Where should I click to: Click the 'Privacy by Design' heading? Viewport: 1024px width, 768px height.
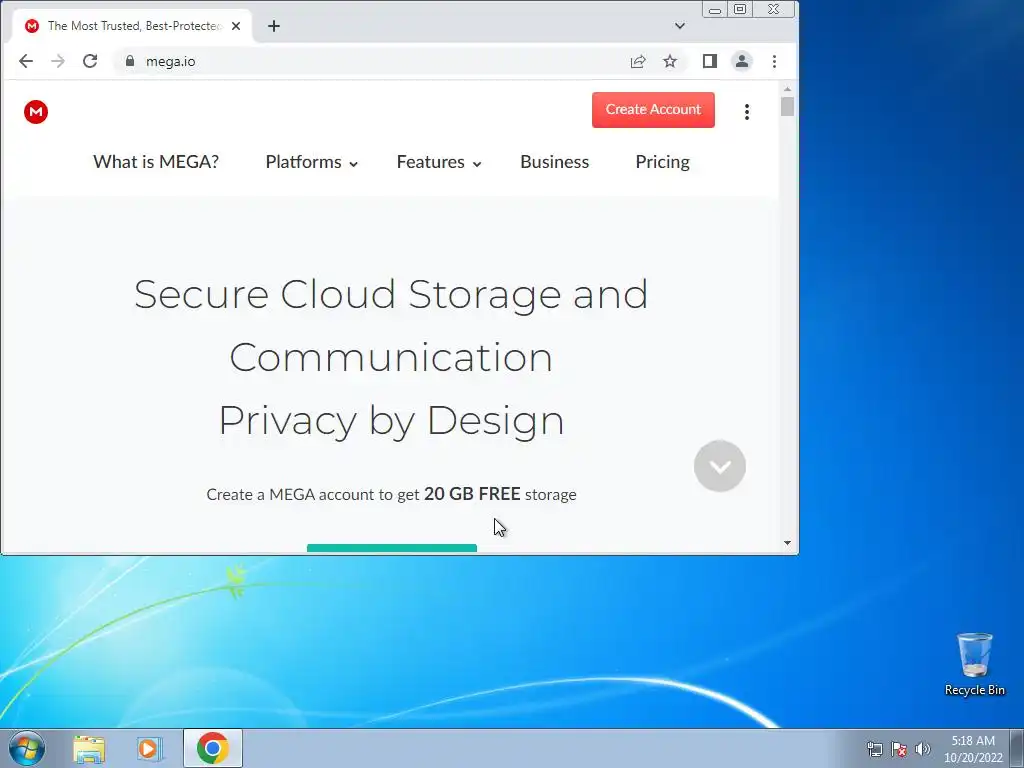tap(391, 420)
